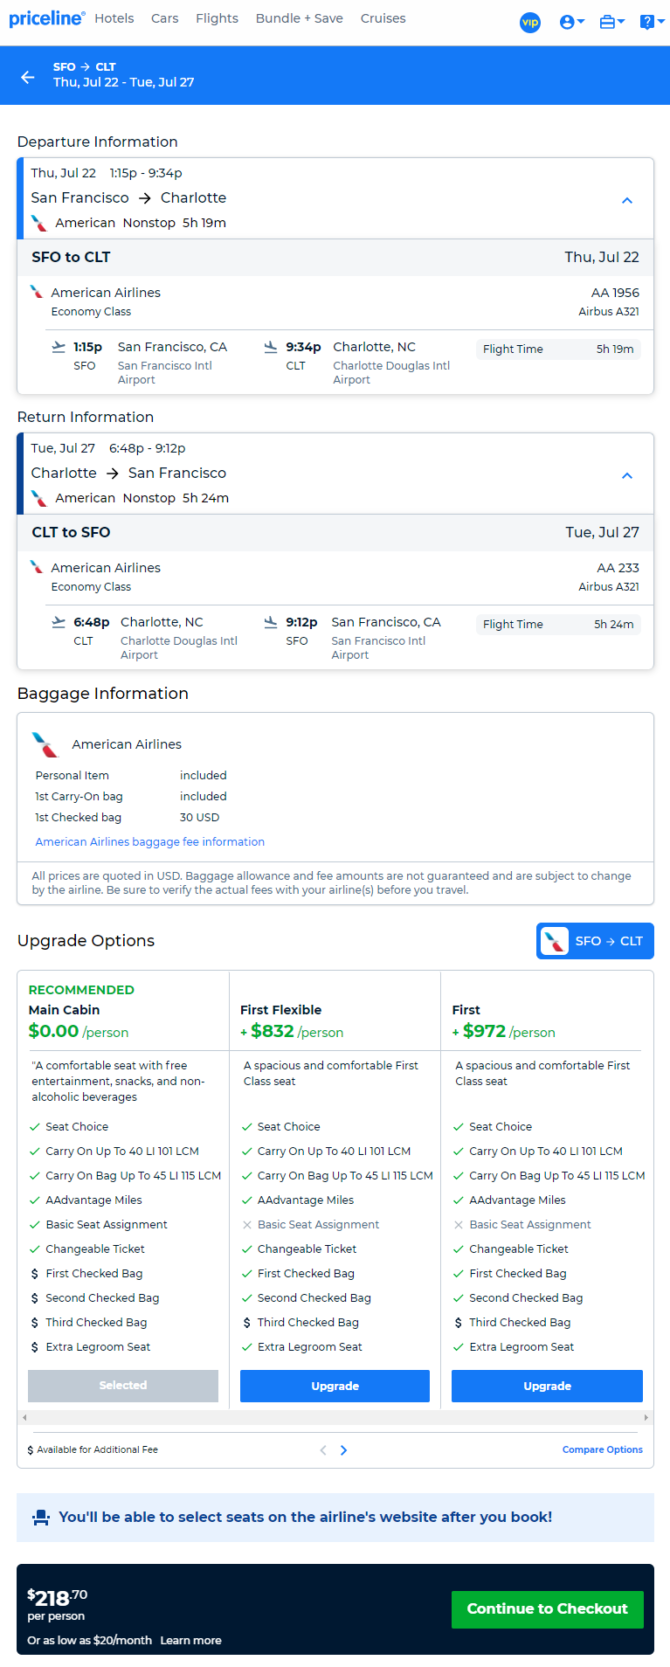Upgrade to First fare

coord(547,1386)
